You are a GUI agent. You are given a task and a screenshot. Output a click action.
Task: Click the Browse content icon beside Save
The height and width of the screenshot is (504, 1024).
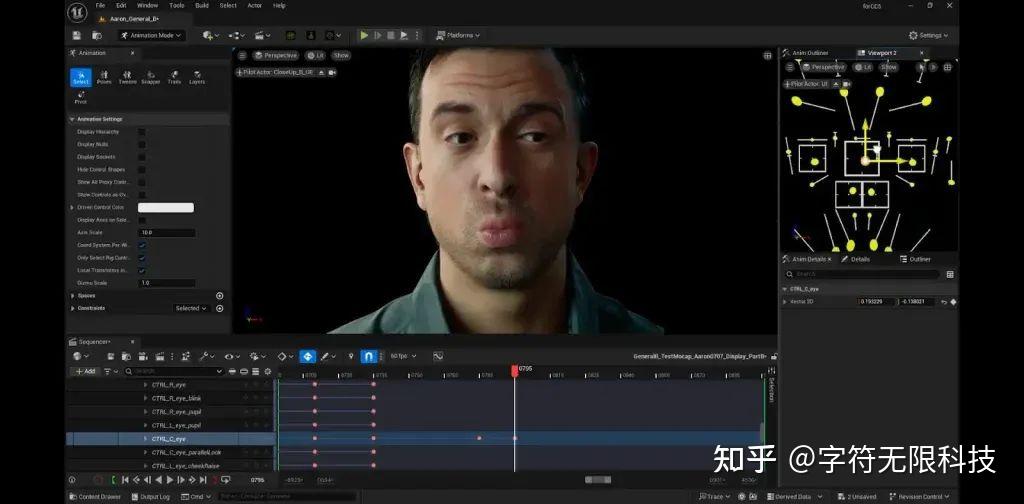coord(97,35)
